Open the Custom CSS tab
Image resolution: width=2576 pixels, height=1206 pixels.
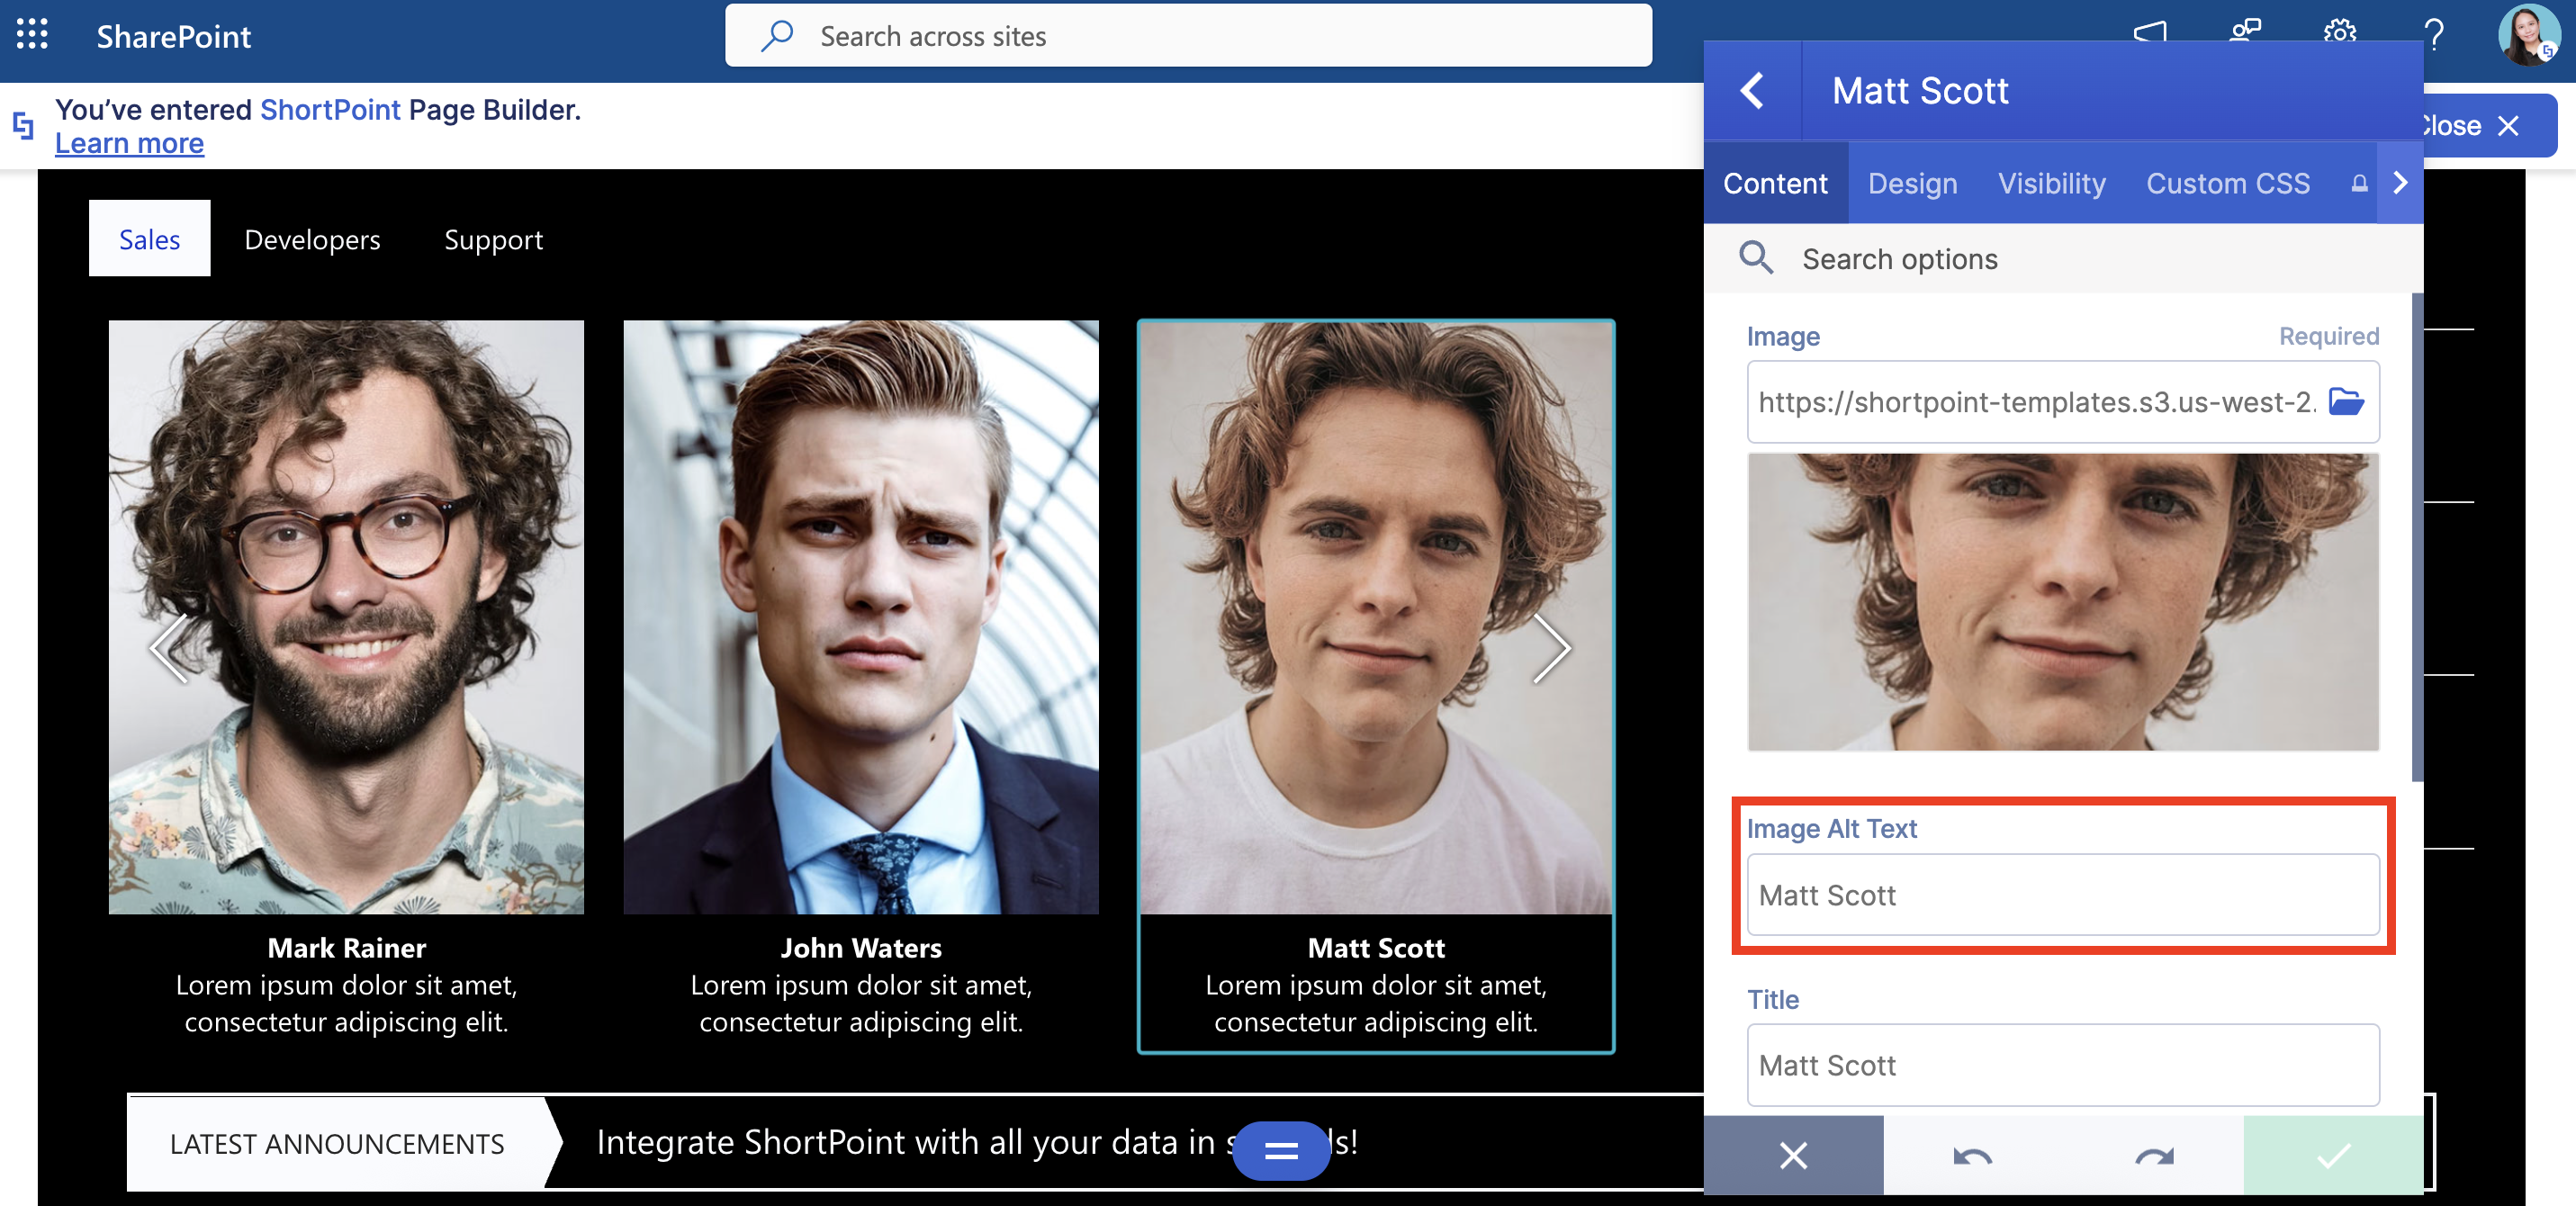[x=2227, y=184]
